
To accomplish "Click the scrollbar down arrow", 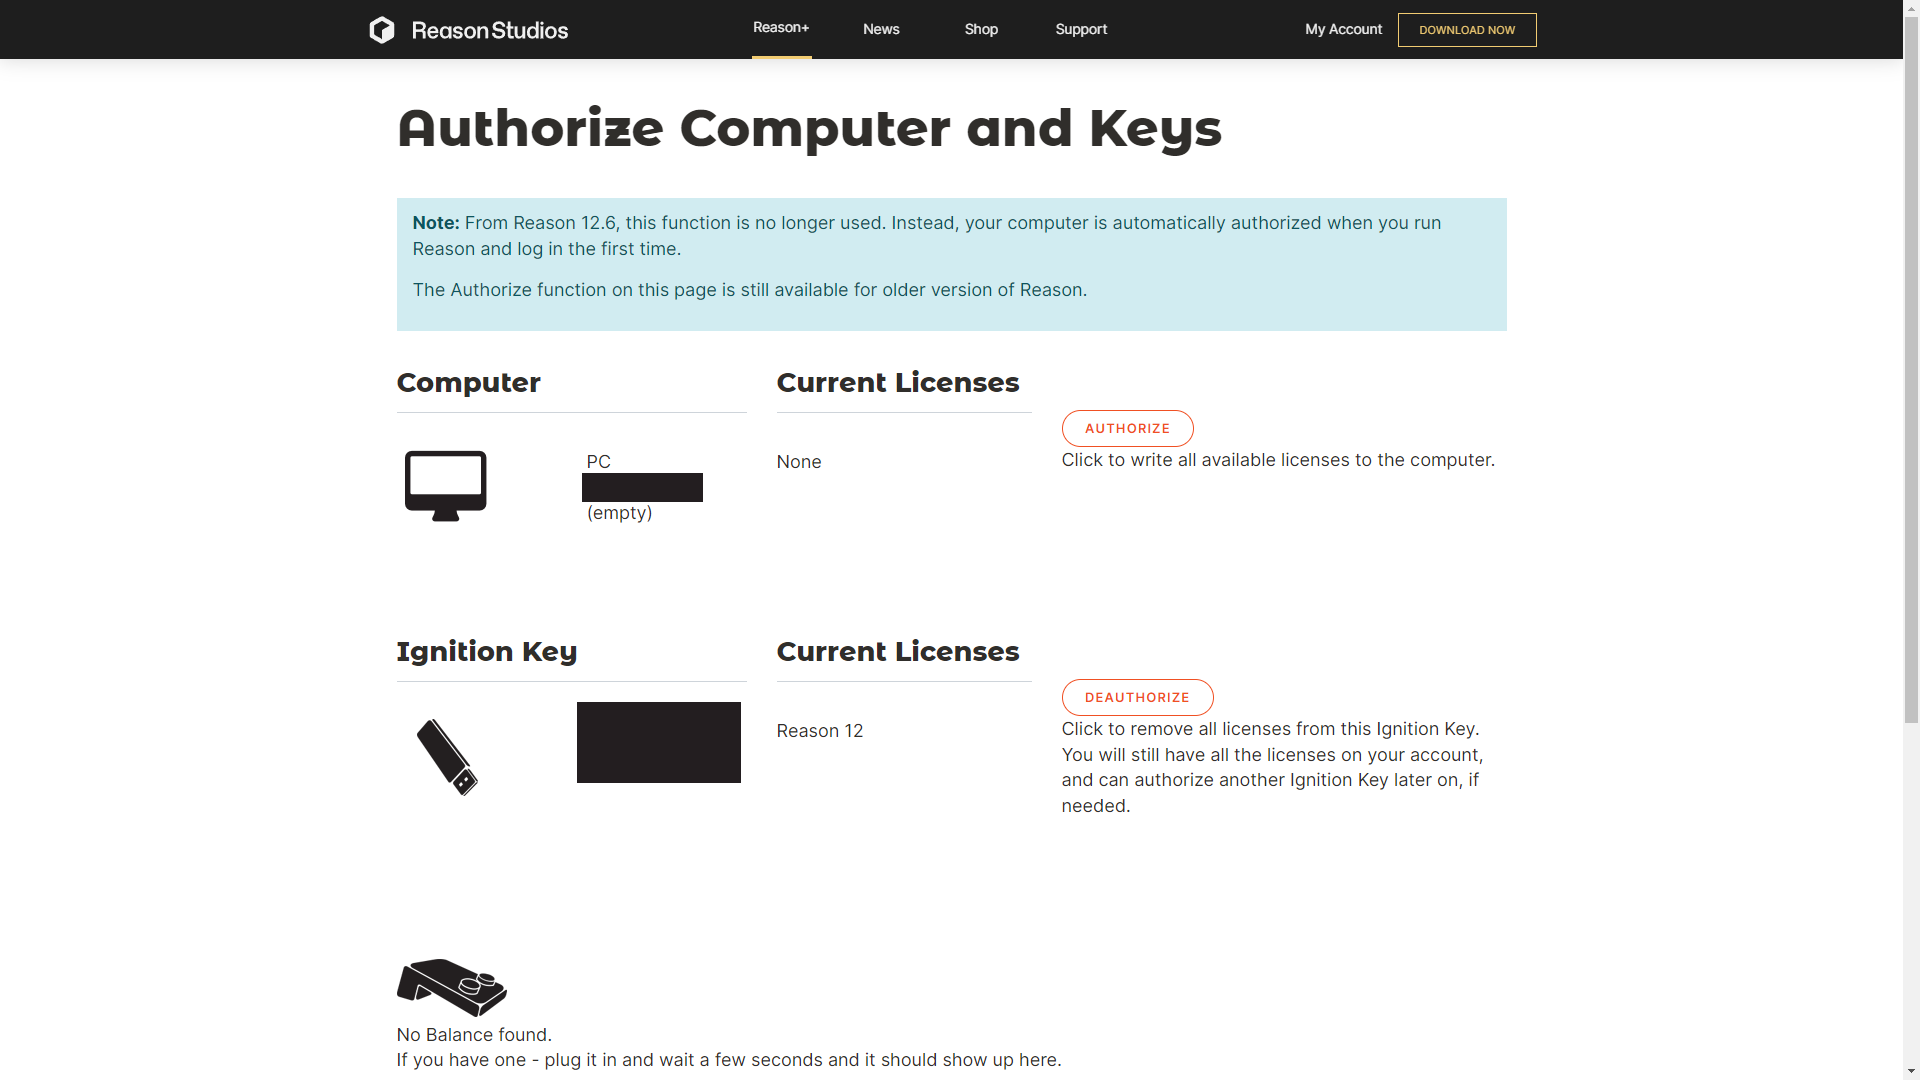I will coord(1911,1071).
